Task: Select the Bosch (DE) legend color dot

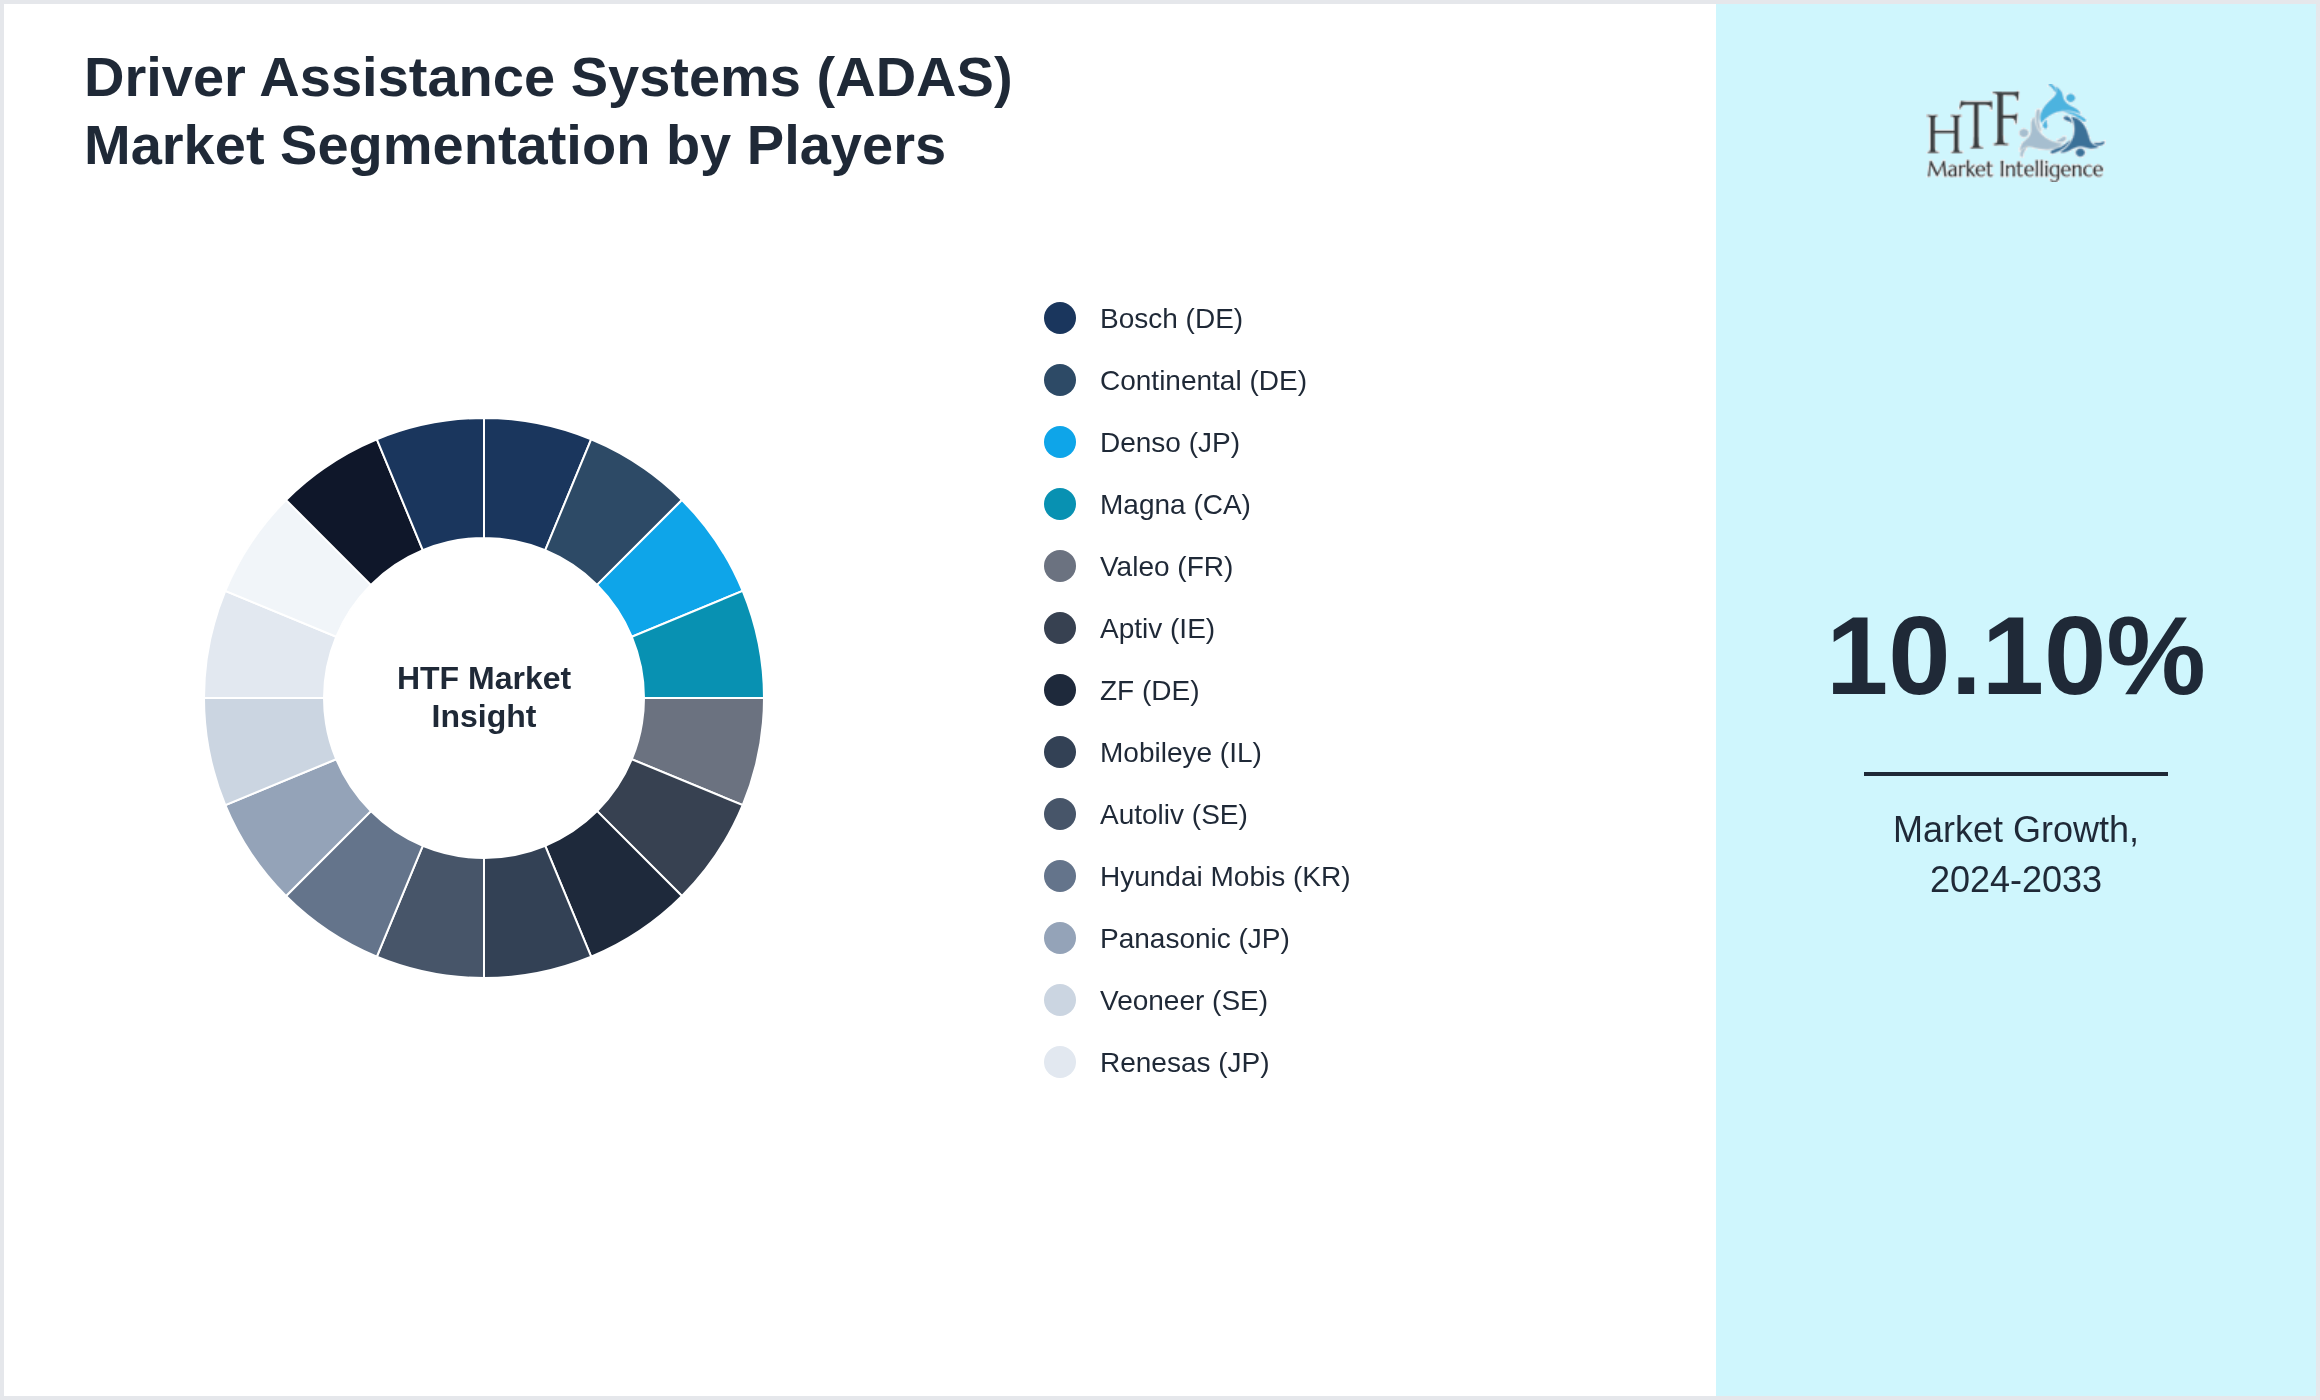Action: coord(1058,318)
